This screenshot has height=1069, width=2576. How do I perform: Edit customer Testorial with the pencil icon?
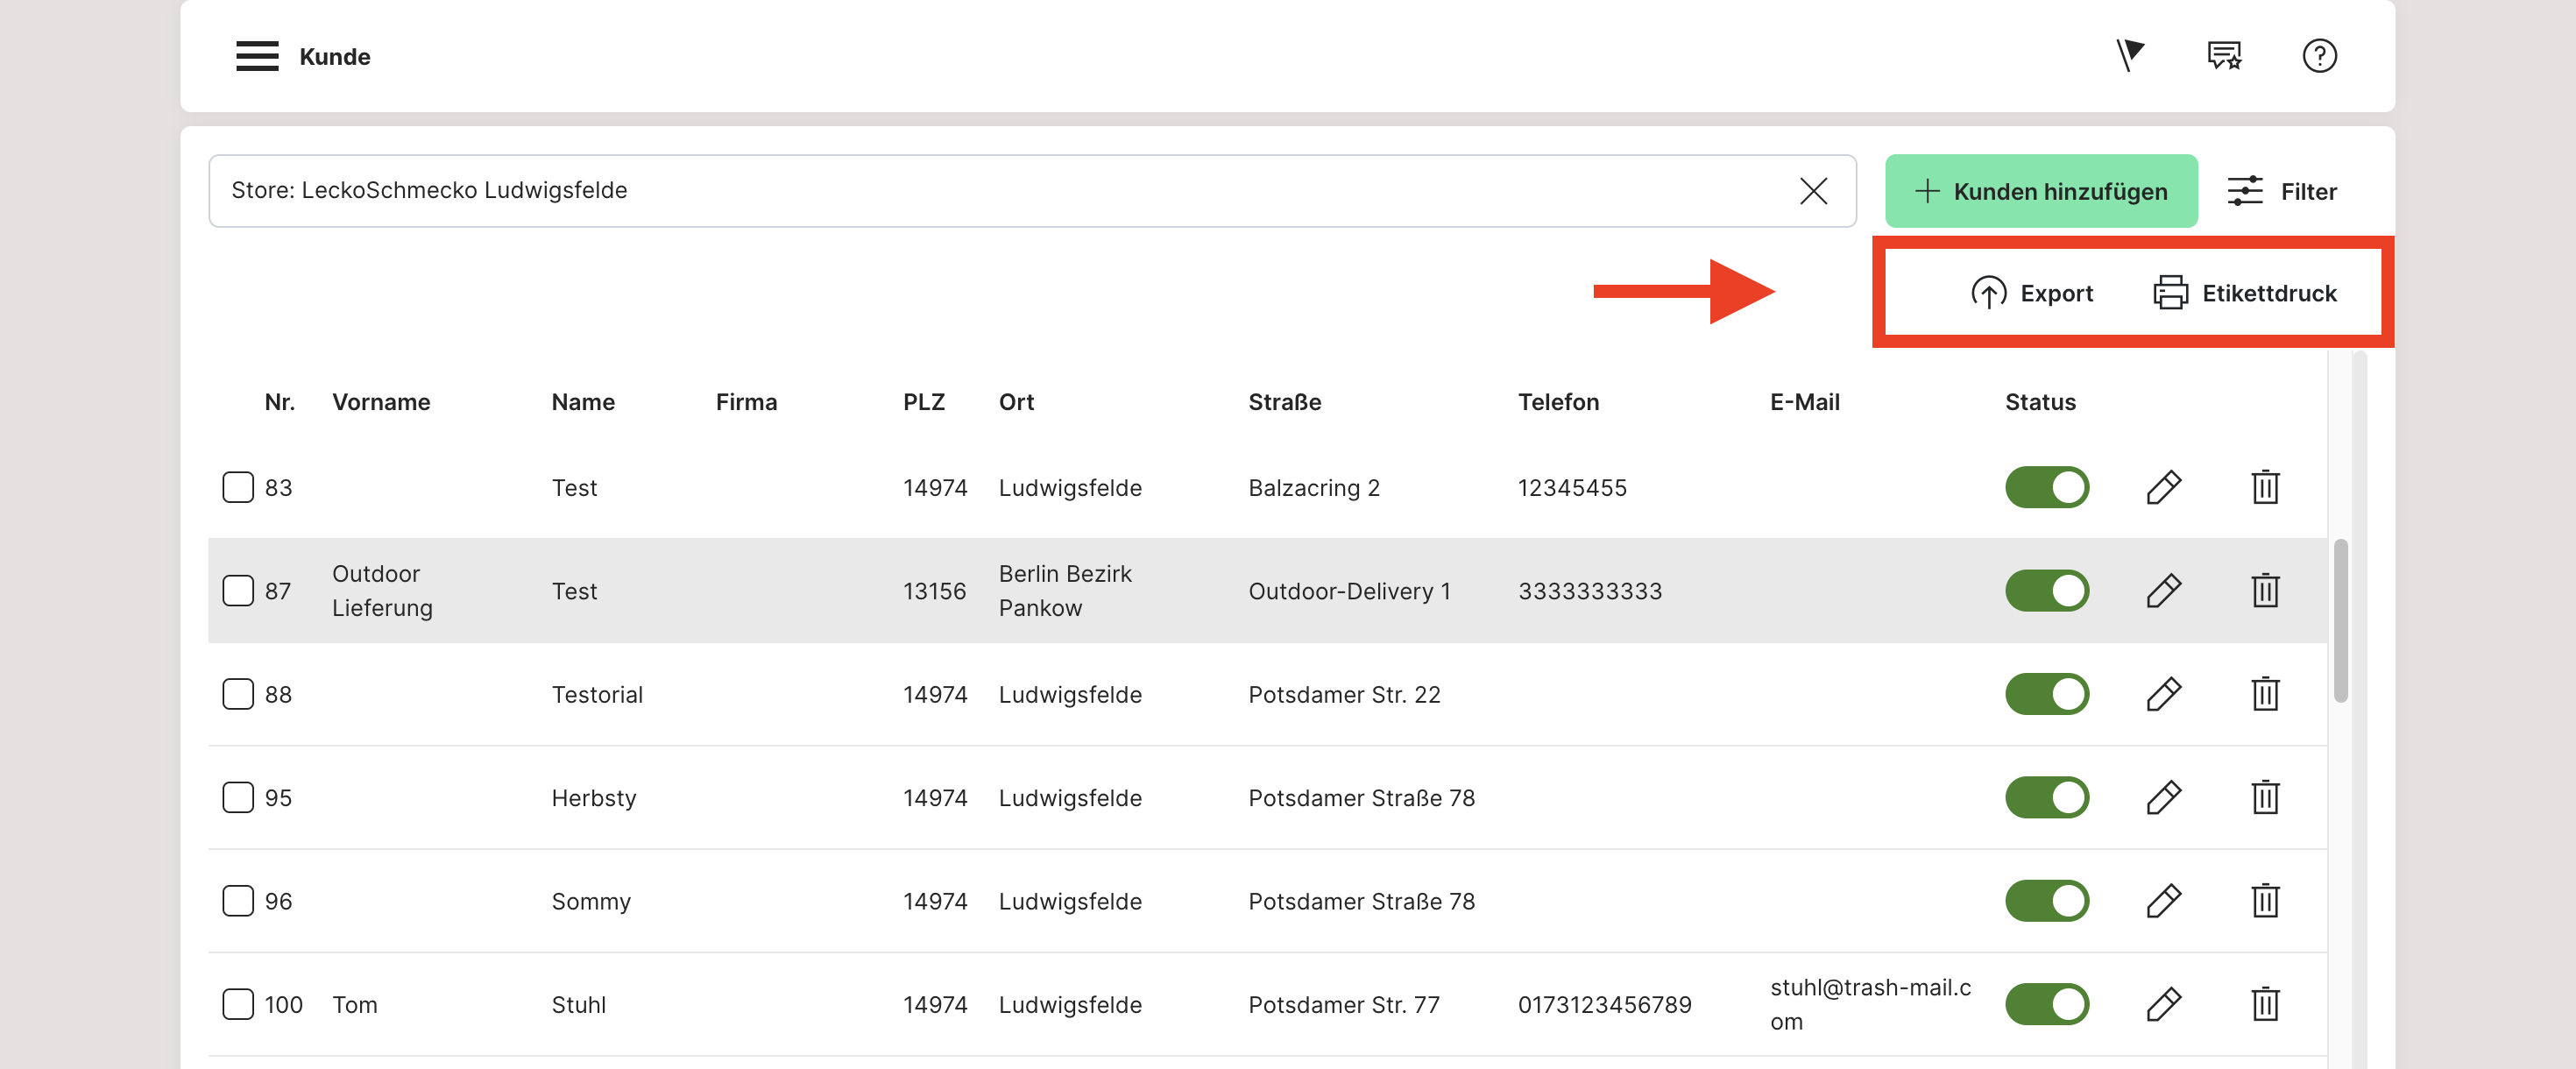(2163, 694)
